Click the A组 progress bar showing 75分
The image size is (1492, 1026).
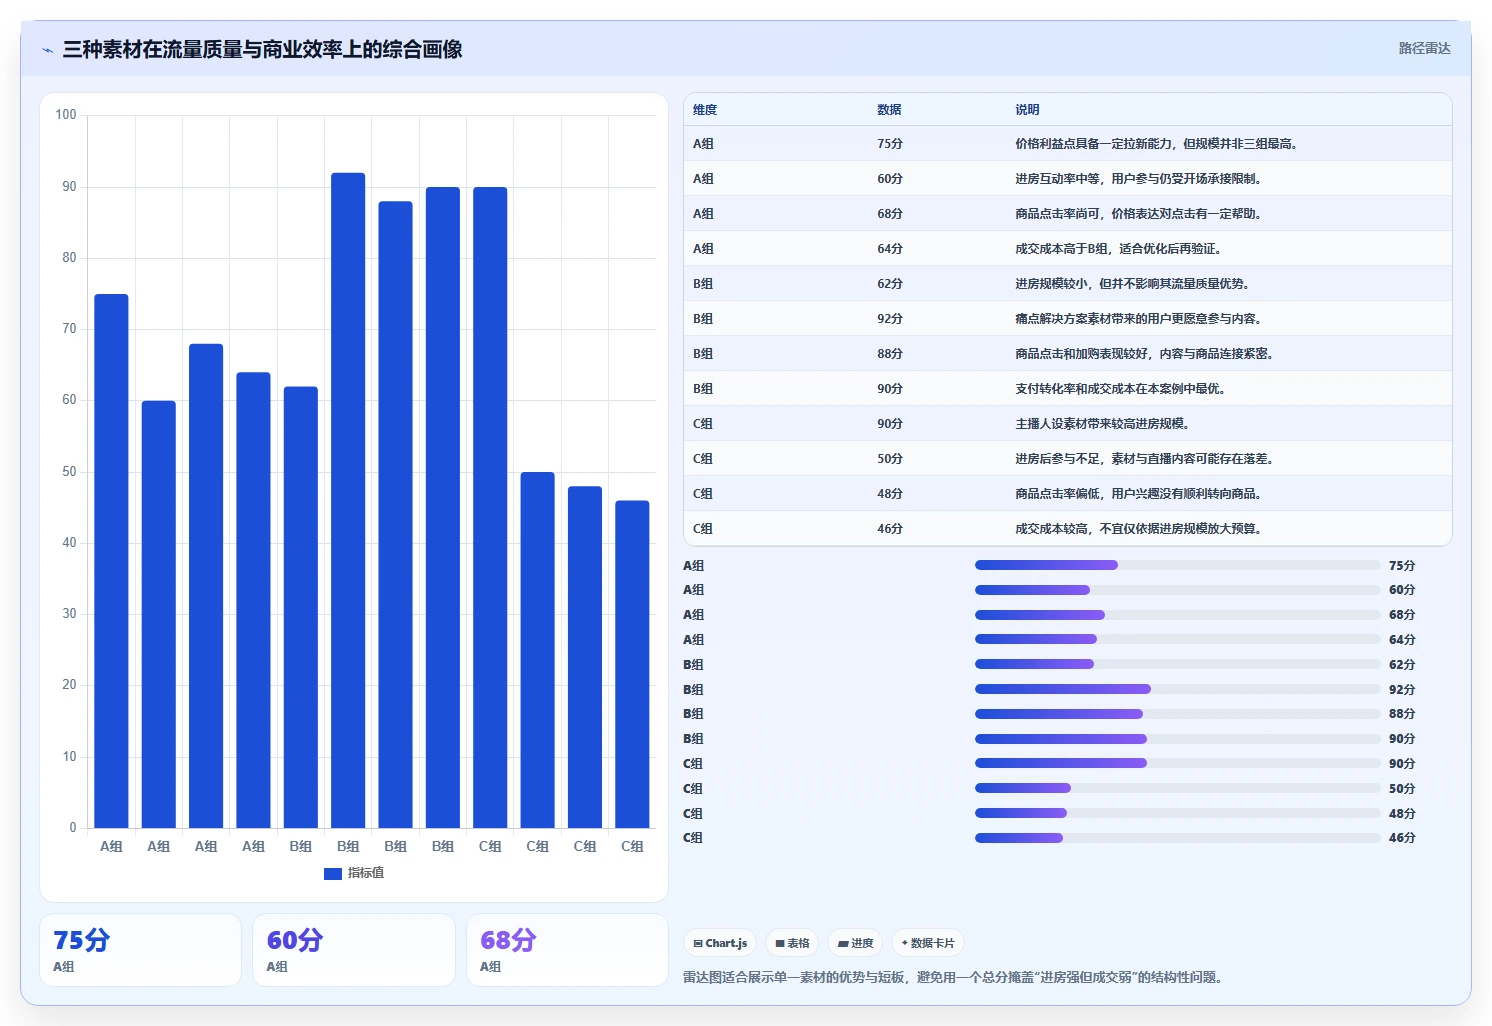(x=1177, y=565)
